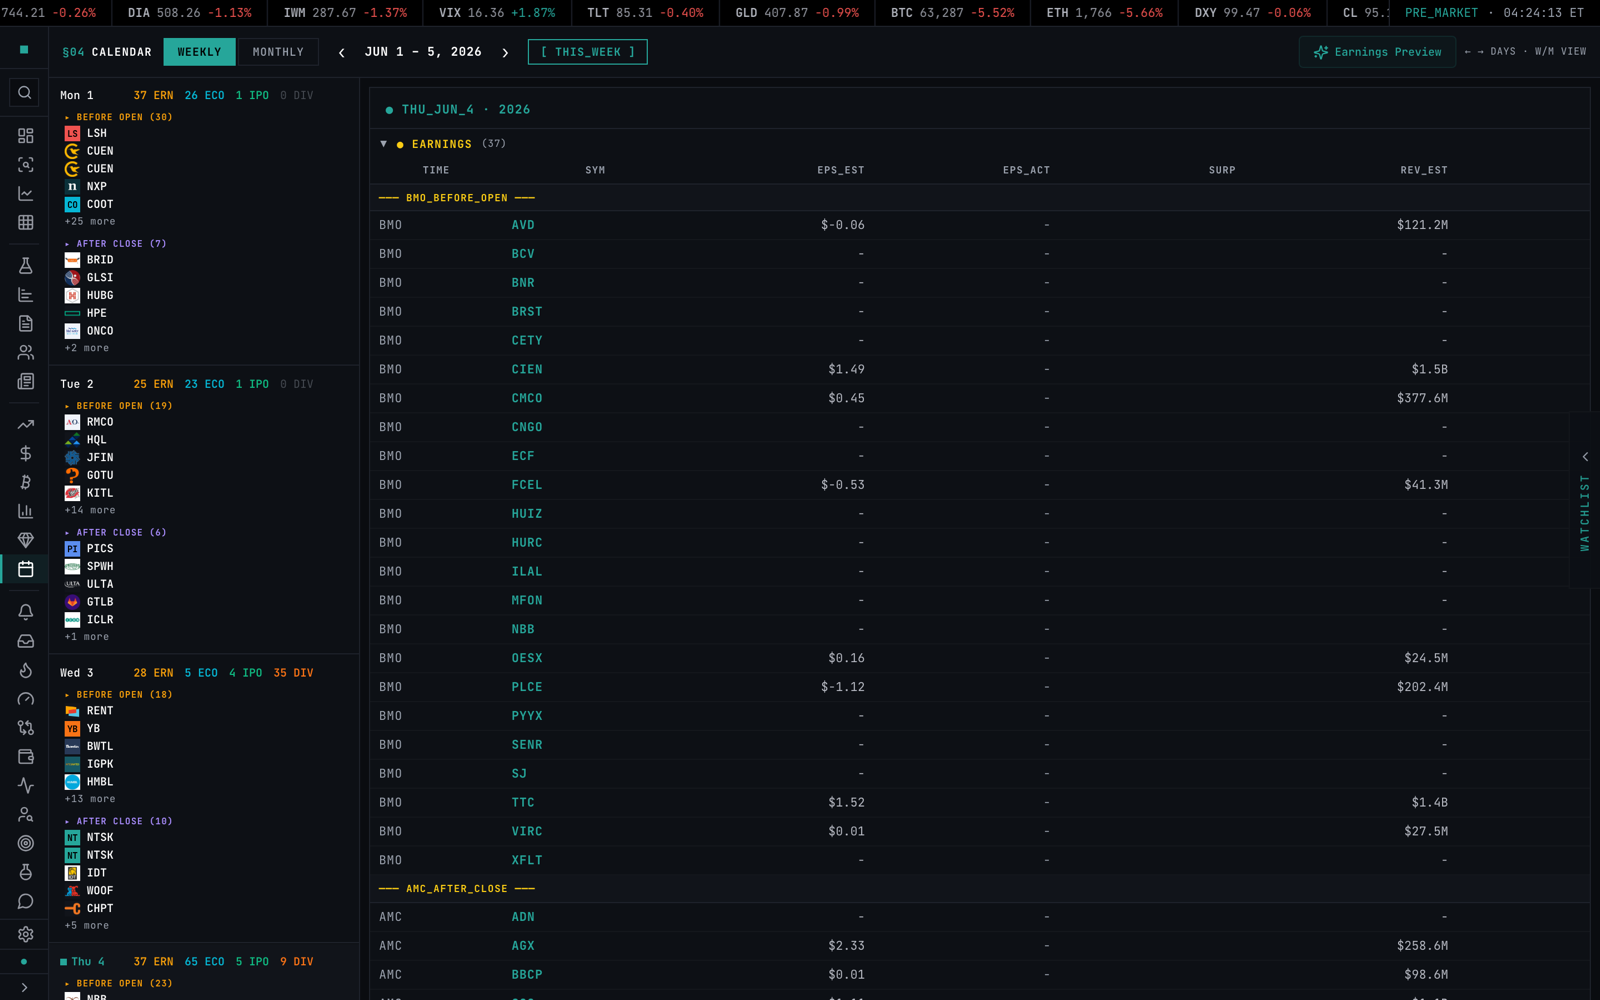Viewport: 1600px width, 1000px height.
Task: Open the settings gear icon
Action: point(25,934)
